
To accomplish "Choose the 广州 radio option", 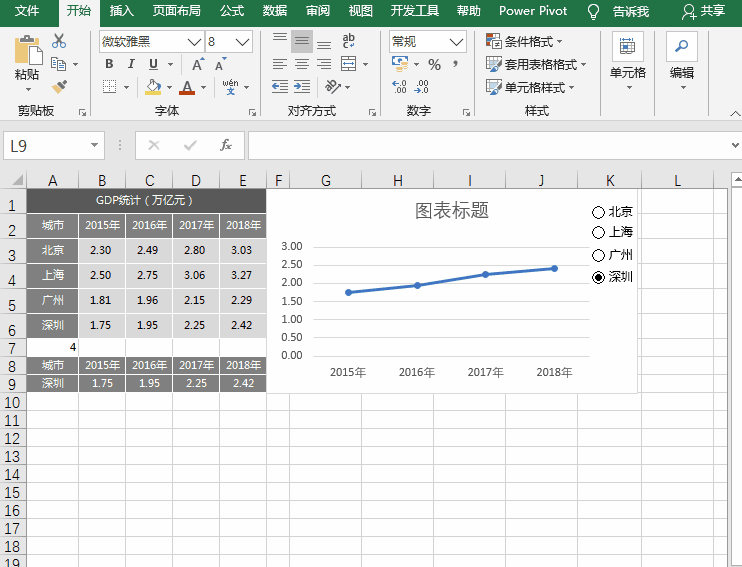I will pyautogui.click(x=598, y=255).
